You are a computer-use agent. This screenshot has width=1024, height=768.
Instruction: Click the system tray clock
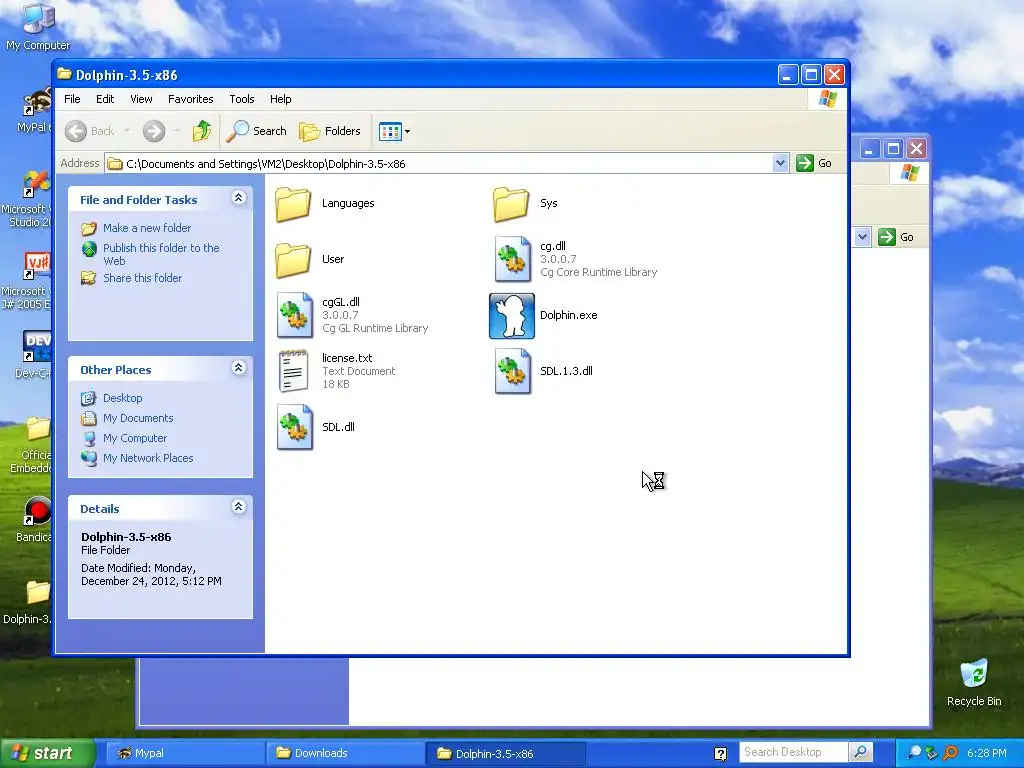click(986, 754)
